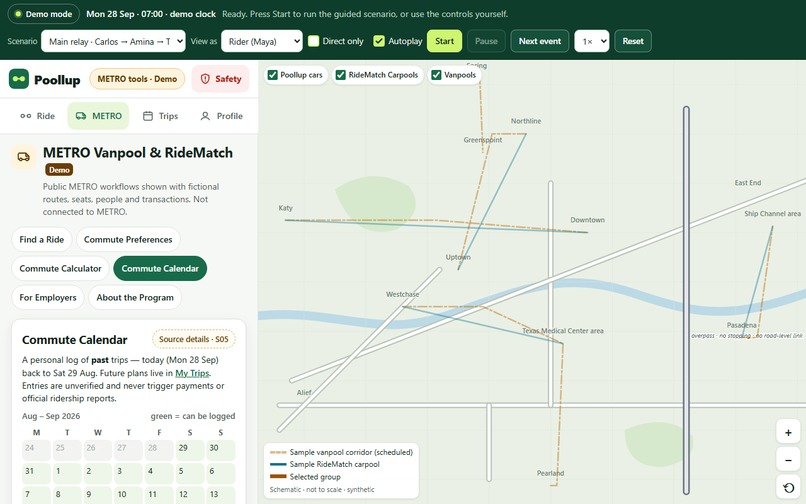Image resolution: width=806 pixels, height=504 pixels.
Task: Click the Safety shield icon
Action: [x=205, y=79]
